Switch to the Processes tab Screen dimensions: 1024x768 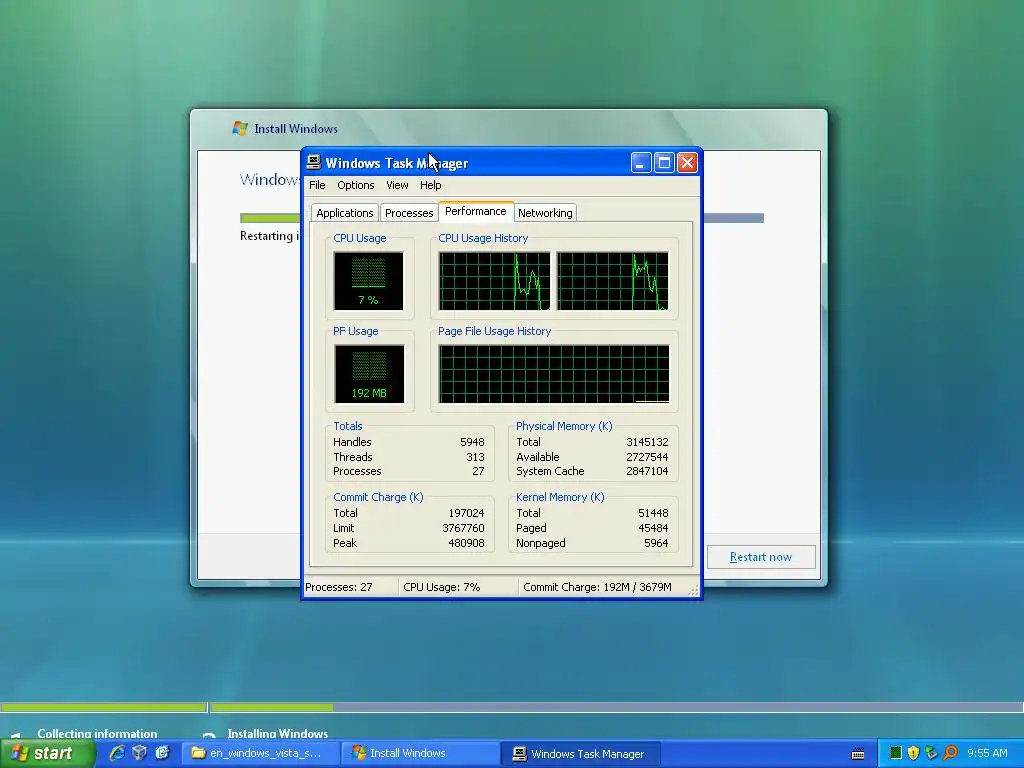(x=409, y=213)
